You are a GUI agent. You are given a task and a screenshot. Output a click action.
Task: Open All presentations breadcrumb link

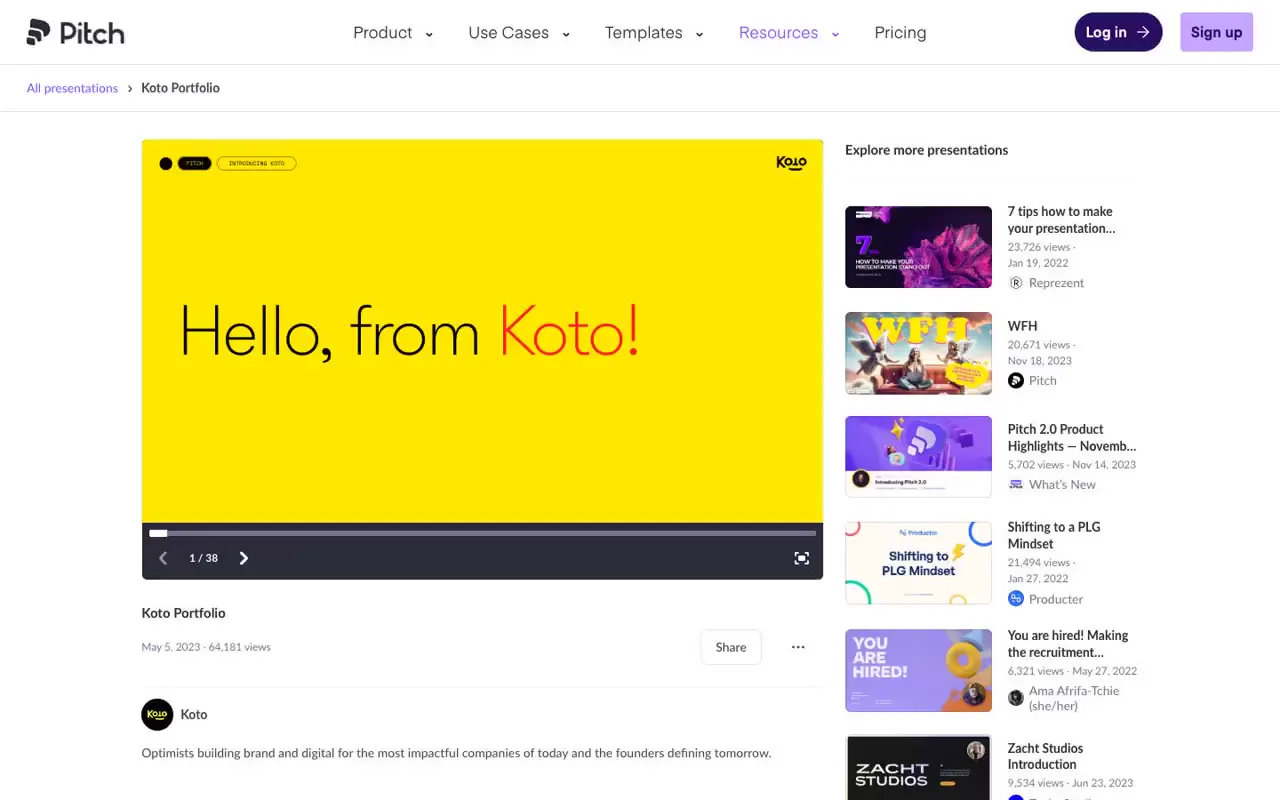(72, 88)
